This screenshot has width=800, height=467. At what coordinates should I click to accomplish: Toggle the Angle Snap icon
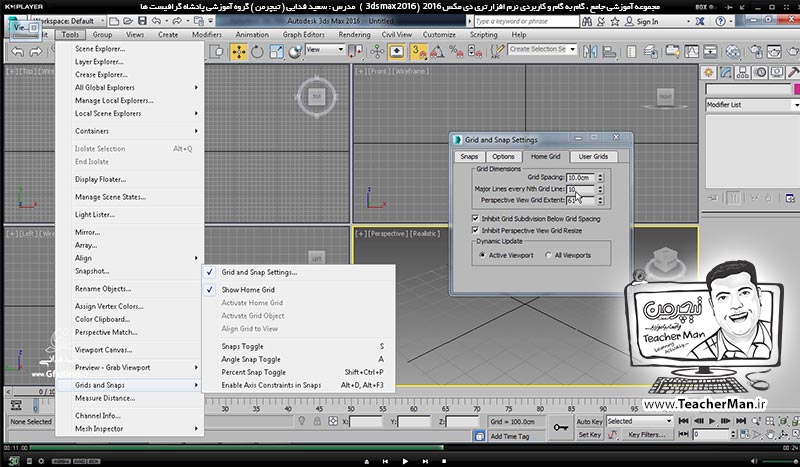pos(437,52)
